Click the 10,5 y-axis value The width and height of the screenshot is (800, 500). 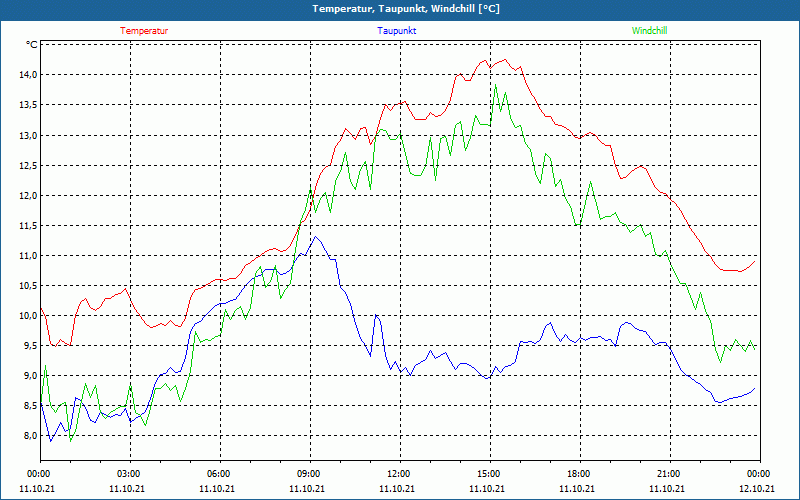pos(29,286)
